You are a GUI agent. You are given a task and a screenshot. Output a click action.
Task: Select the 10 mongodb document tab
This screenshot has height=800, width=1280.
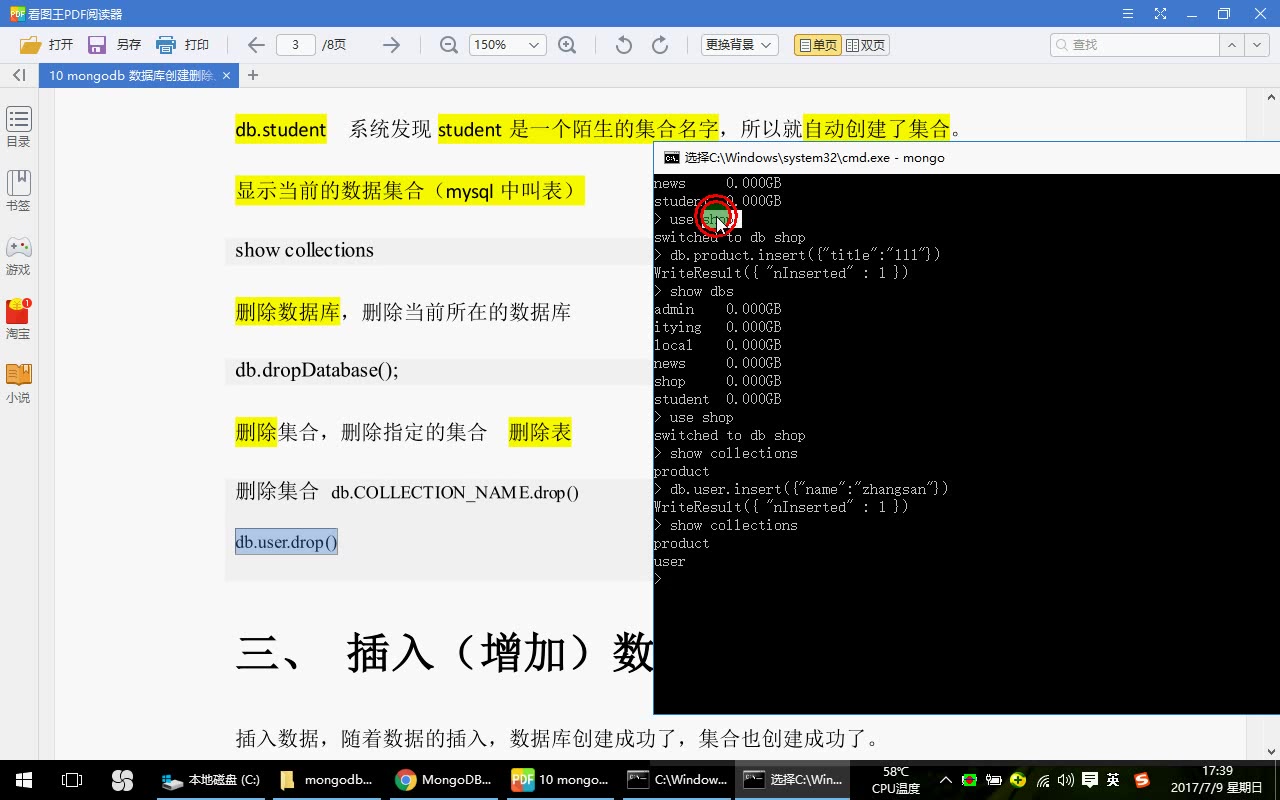pyautogui.click(x=128, y=75)
